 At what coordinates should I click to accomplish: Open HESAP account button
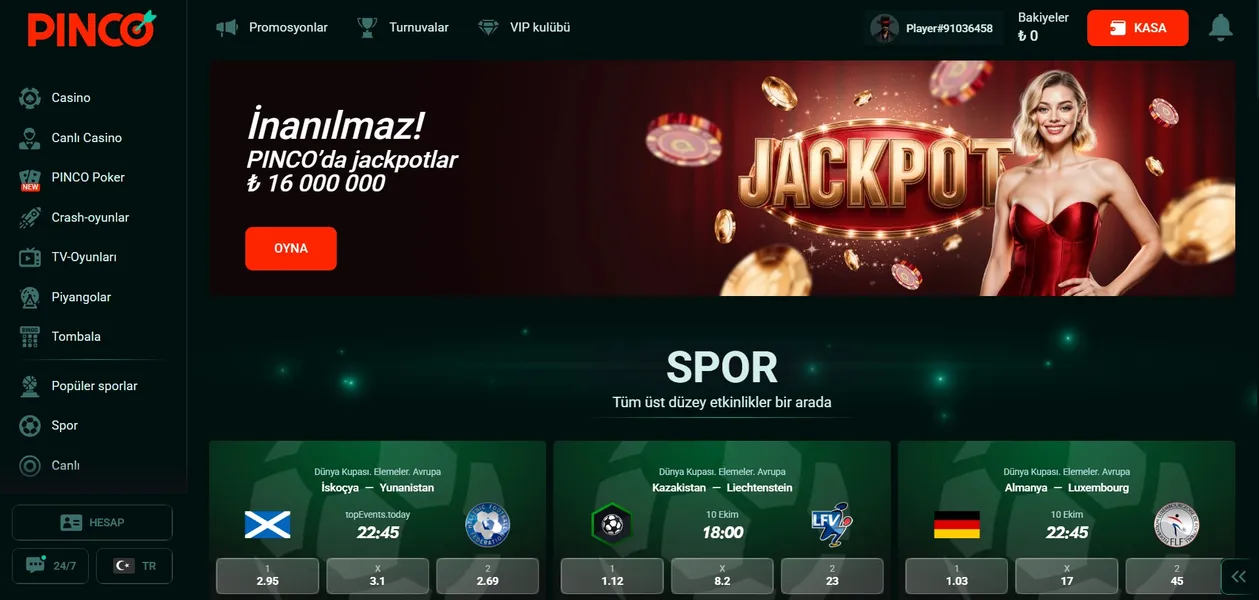(x=92, y=522)
